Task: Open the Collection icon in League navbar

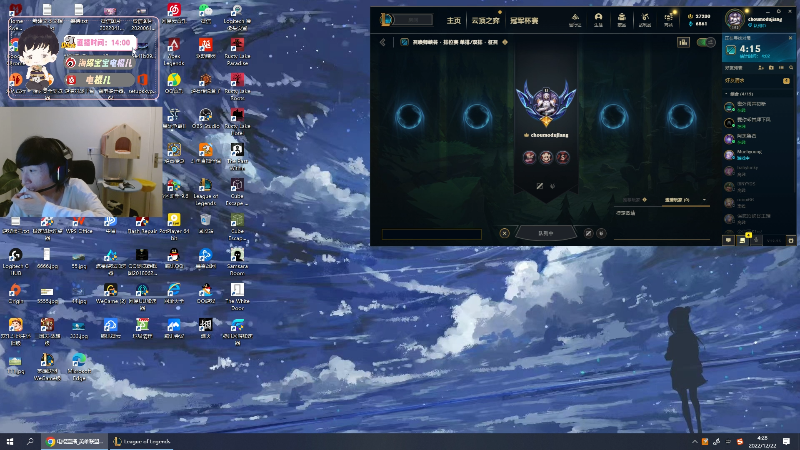Action: 575,20
